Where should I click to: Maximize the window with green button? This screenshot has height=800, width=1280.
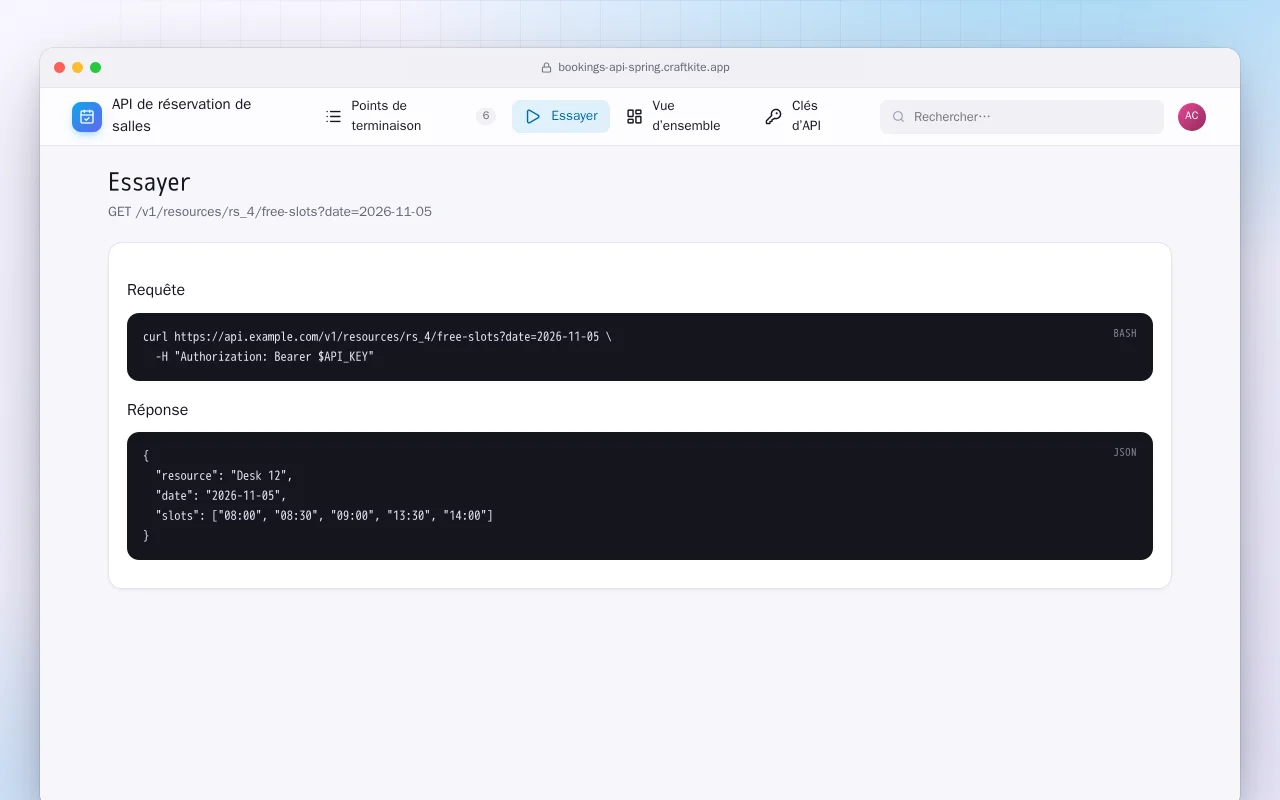[96, 68]
